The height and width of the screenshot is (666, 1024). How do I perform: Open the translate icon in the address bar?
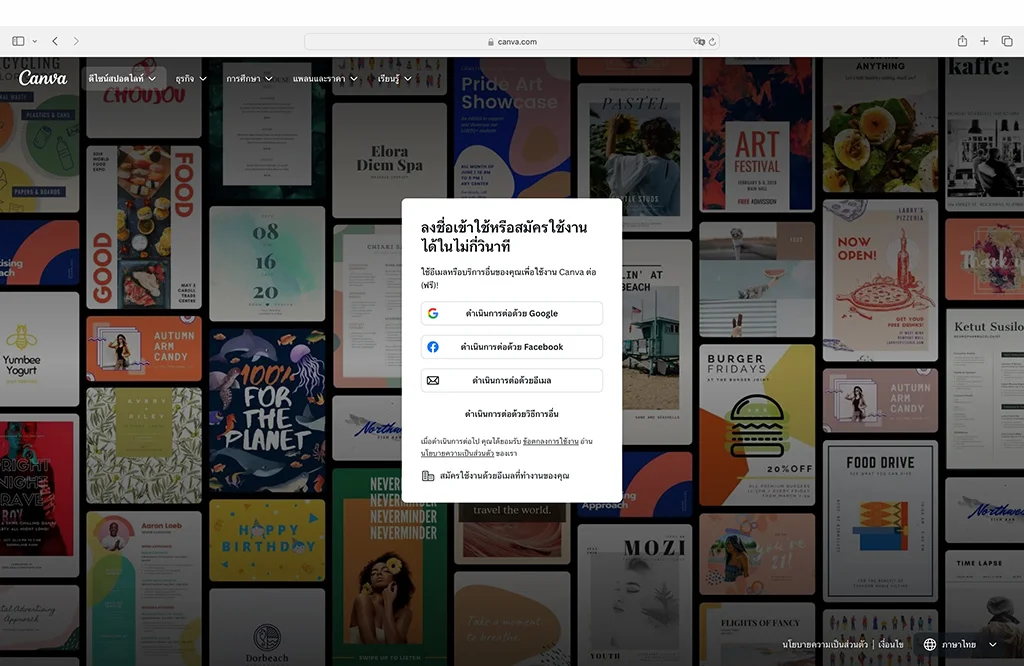coord(698,41)
